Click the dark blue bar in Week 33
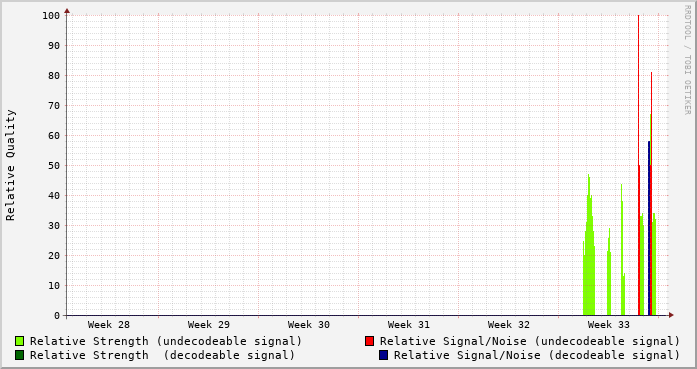 click(649, 228)
